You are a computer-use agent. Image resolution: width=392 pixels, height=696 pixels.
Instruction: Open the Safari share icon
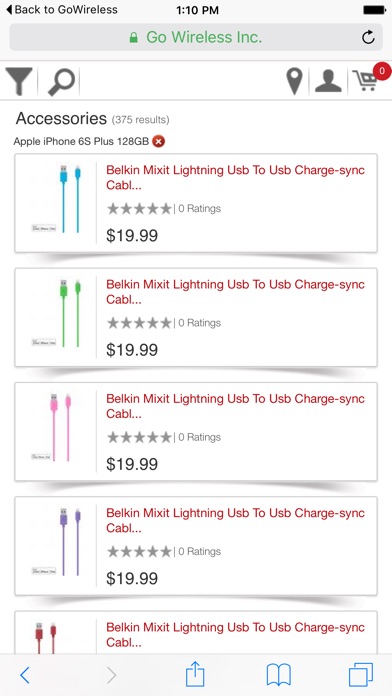pos(195,674)
